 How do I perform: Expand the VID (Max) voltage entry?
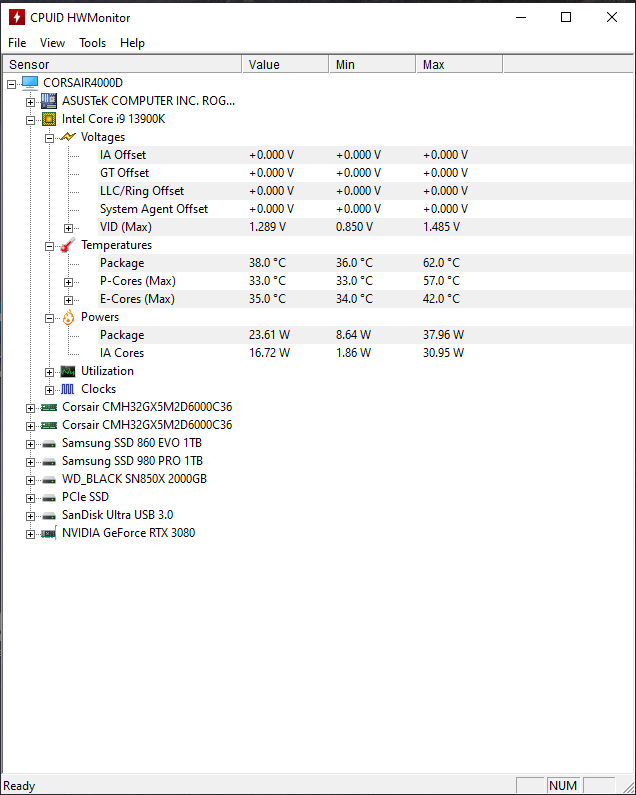tap(69, 227)
